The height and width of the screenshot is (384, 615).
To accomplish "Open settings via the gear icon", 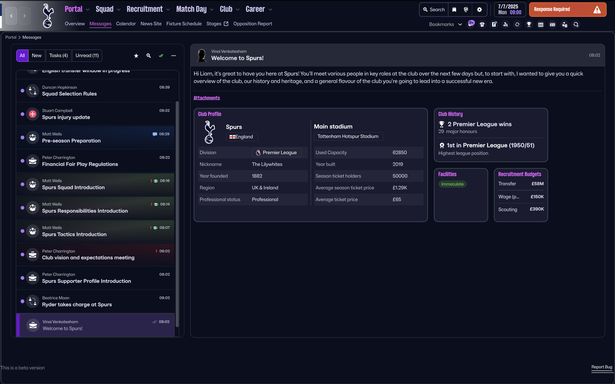I will click(x=479, y=10).
